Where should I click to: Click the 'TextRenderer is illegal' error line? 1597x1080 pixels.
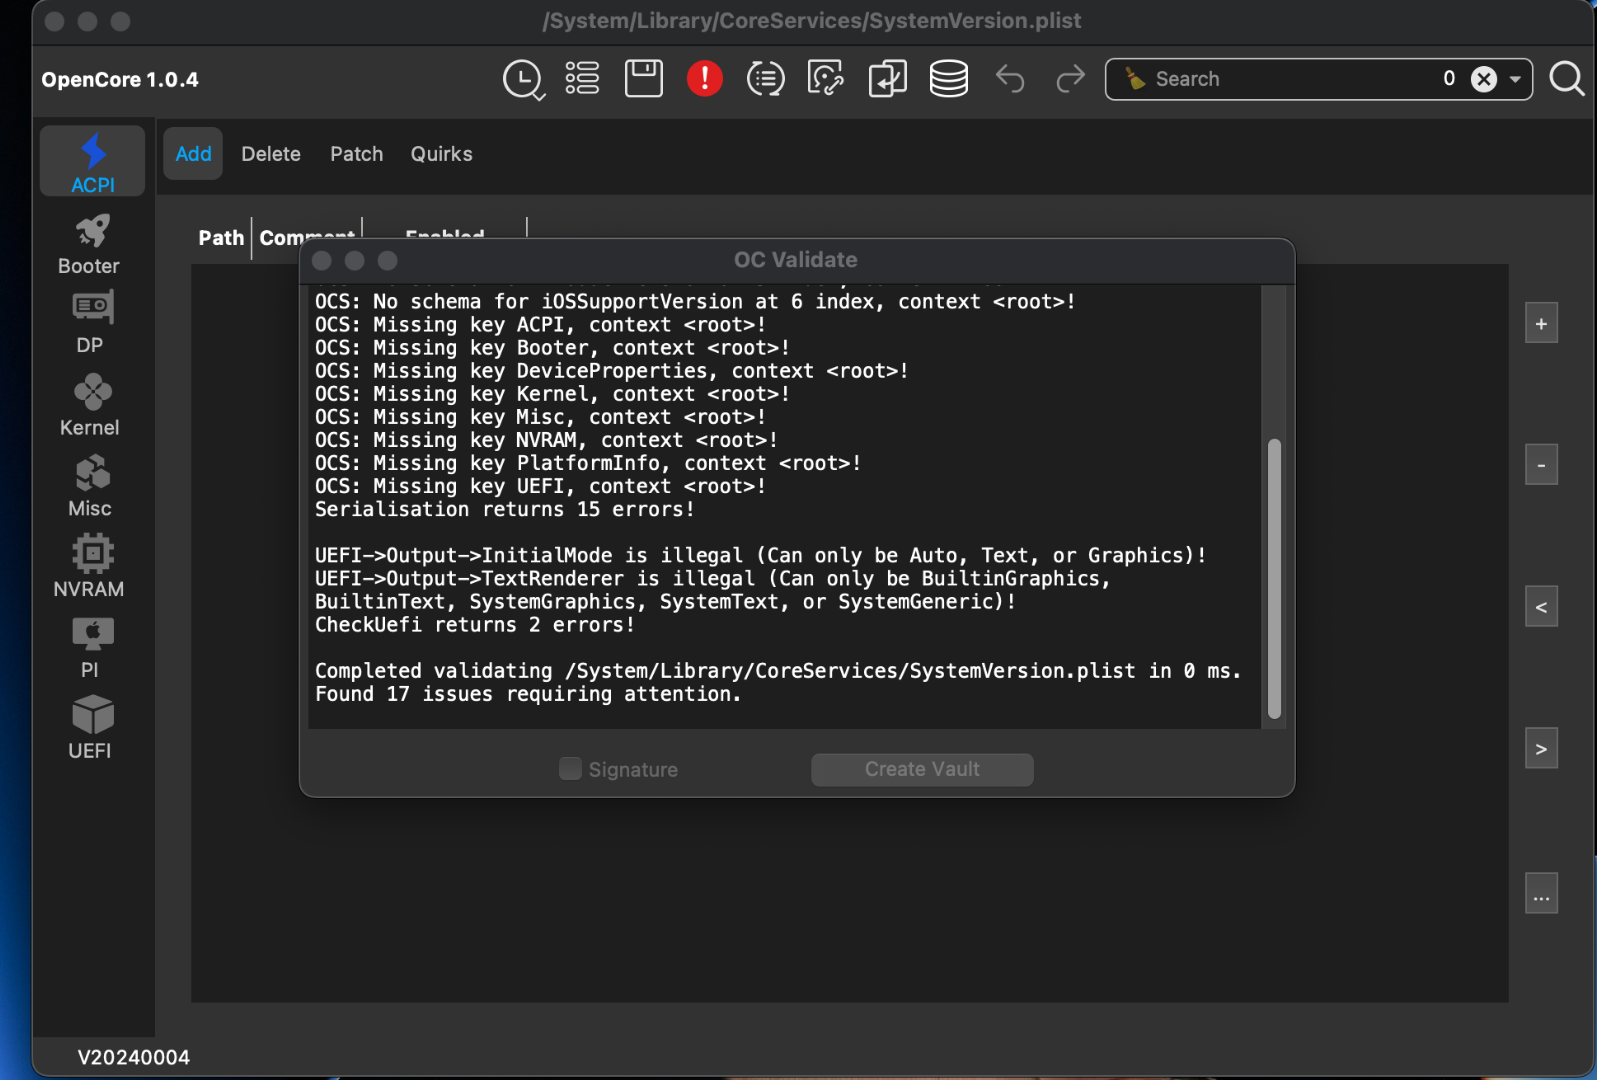(x=713, y=590)
